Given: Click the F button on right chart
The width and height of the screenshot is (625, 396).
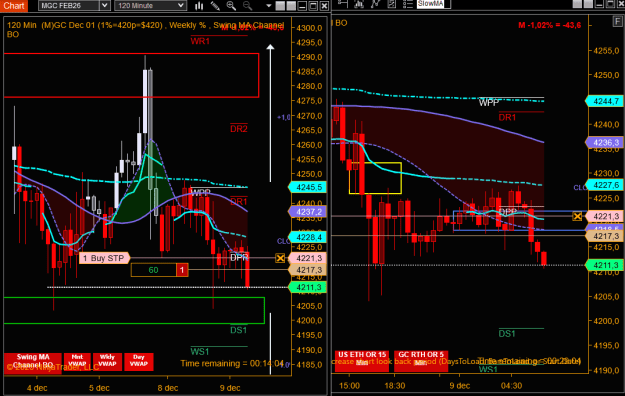Looking at the screenshot, I should pos(617,22).
